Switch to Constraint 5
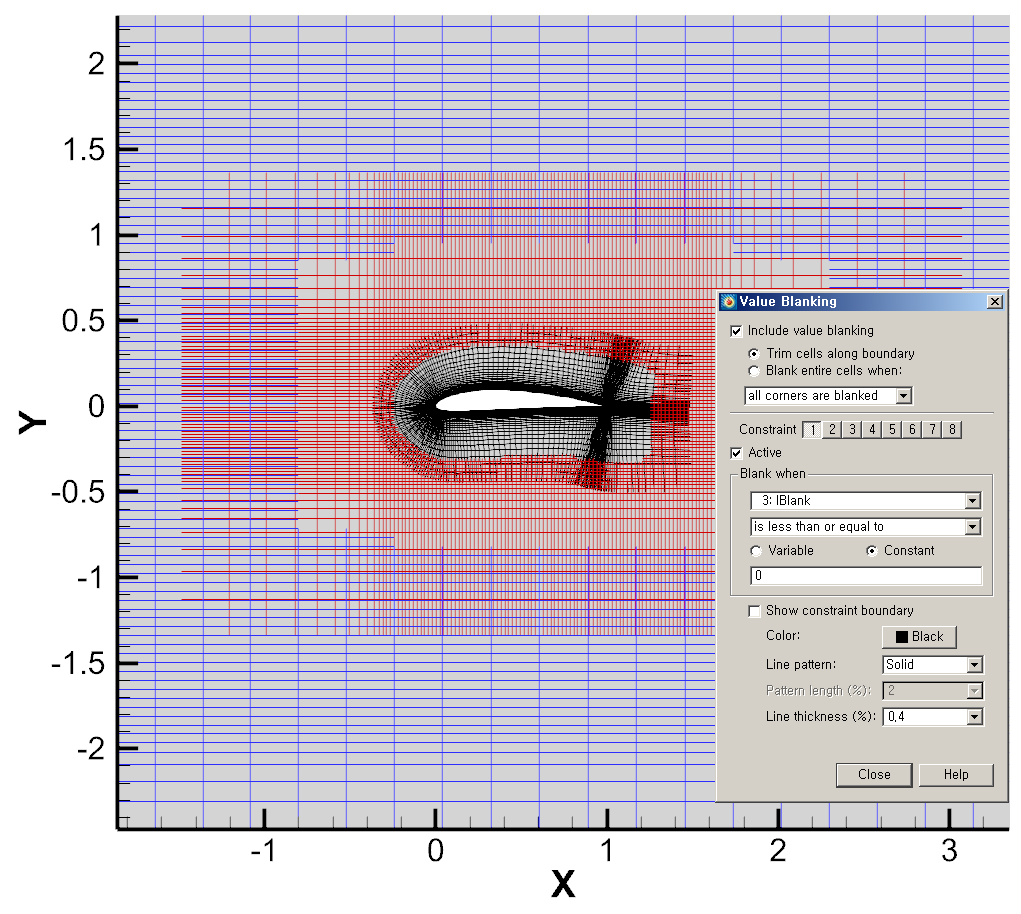The image size is (1021, 914). click(890, 429)
